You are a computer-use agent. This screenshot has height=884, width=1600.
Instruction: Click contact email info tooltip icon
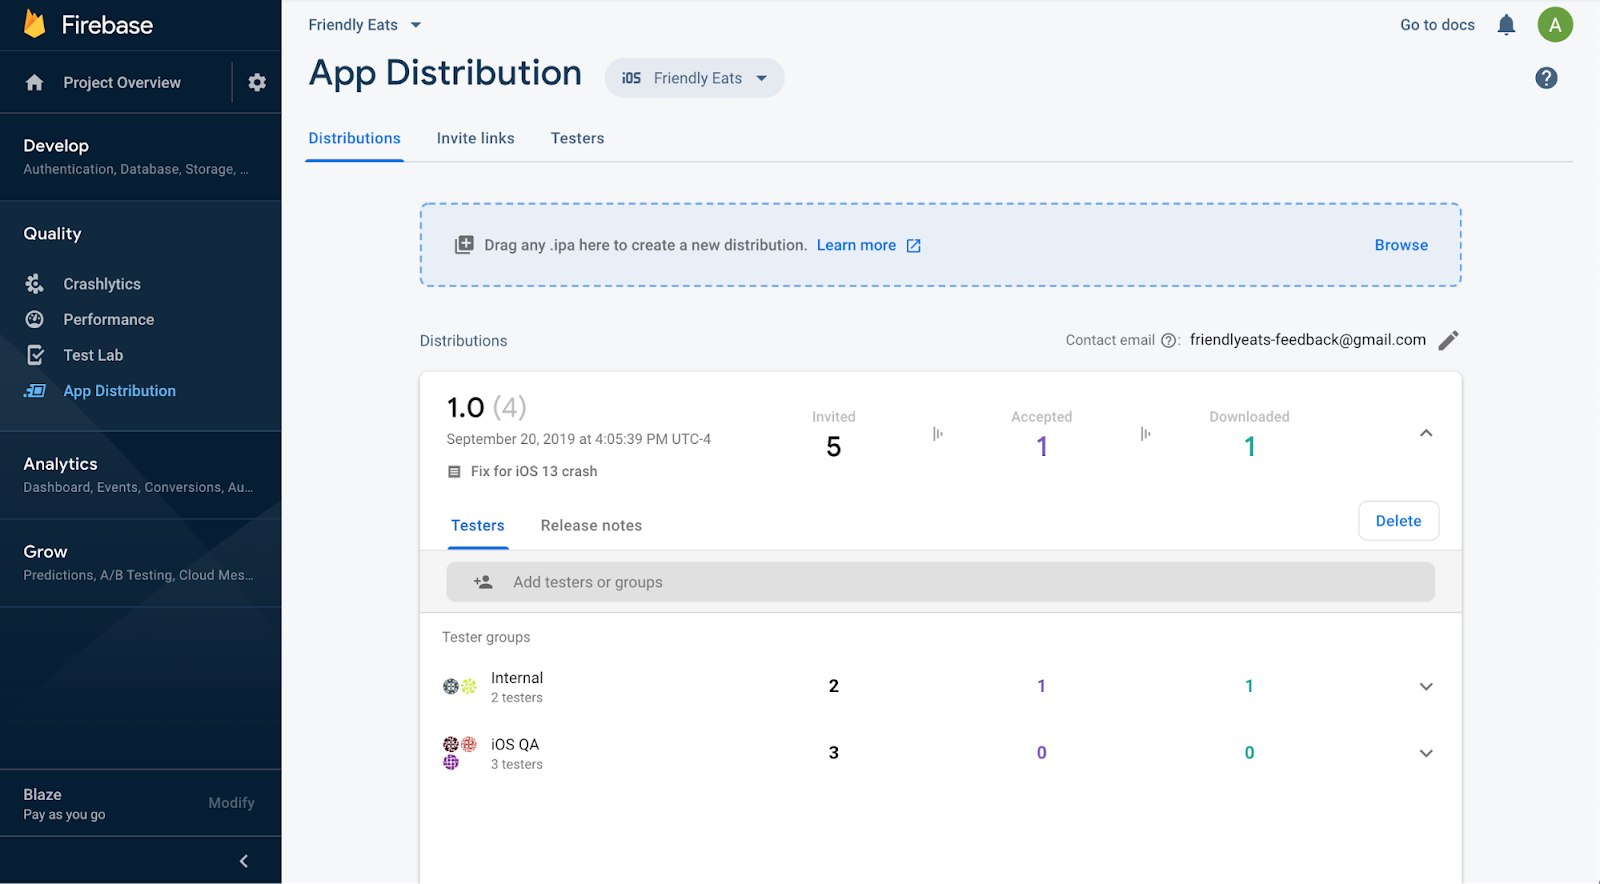click(x=1168, y=341)
